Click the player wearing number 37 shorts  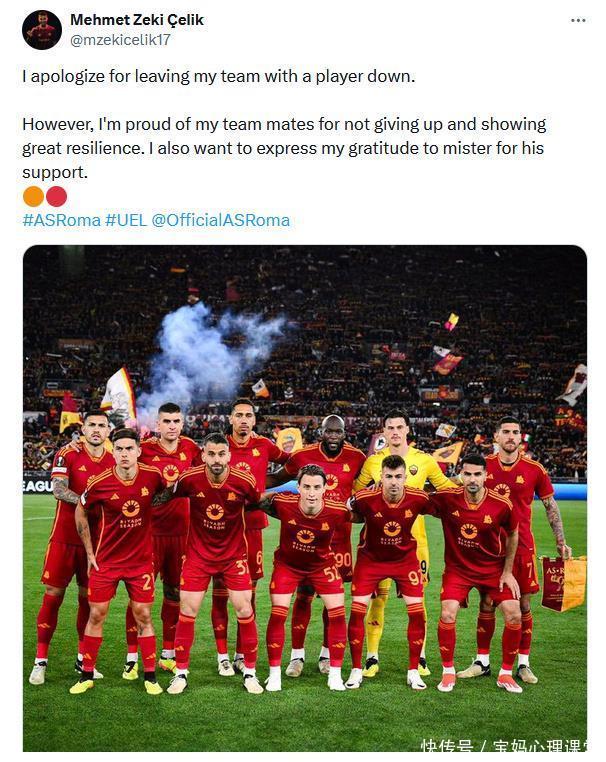pyautogui.click(x=216, y=559)
